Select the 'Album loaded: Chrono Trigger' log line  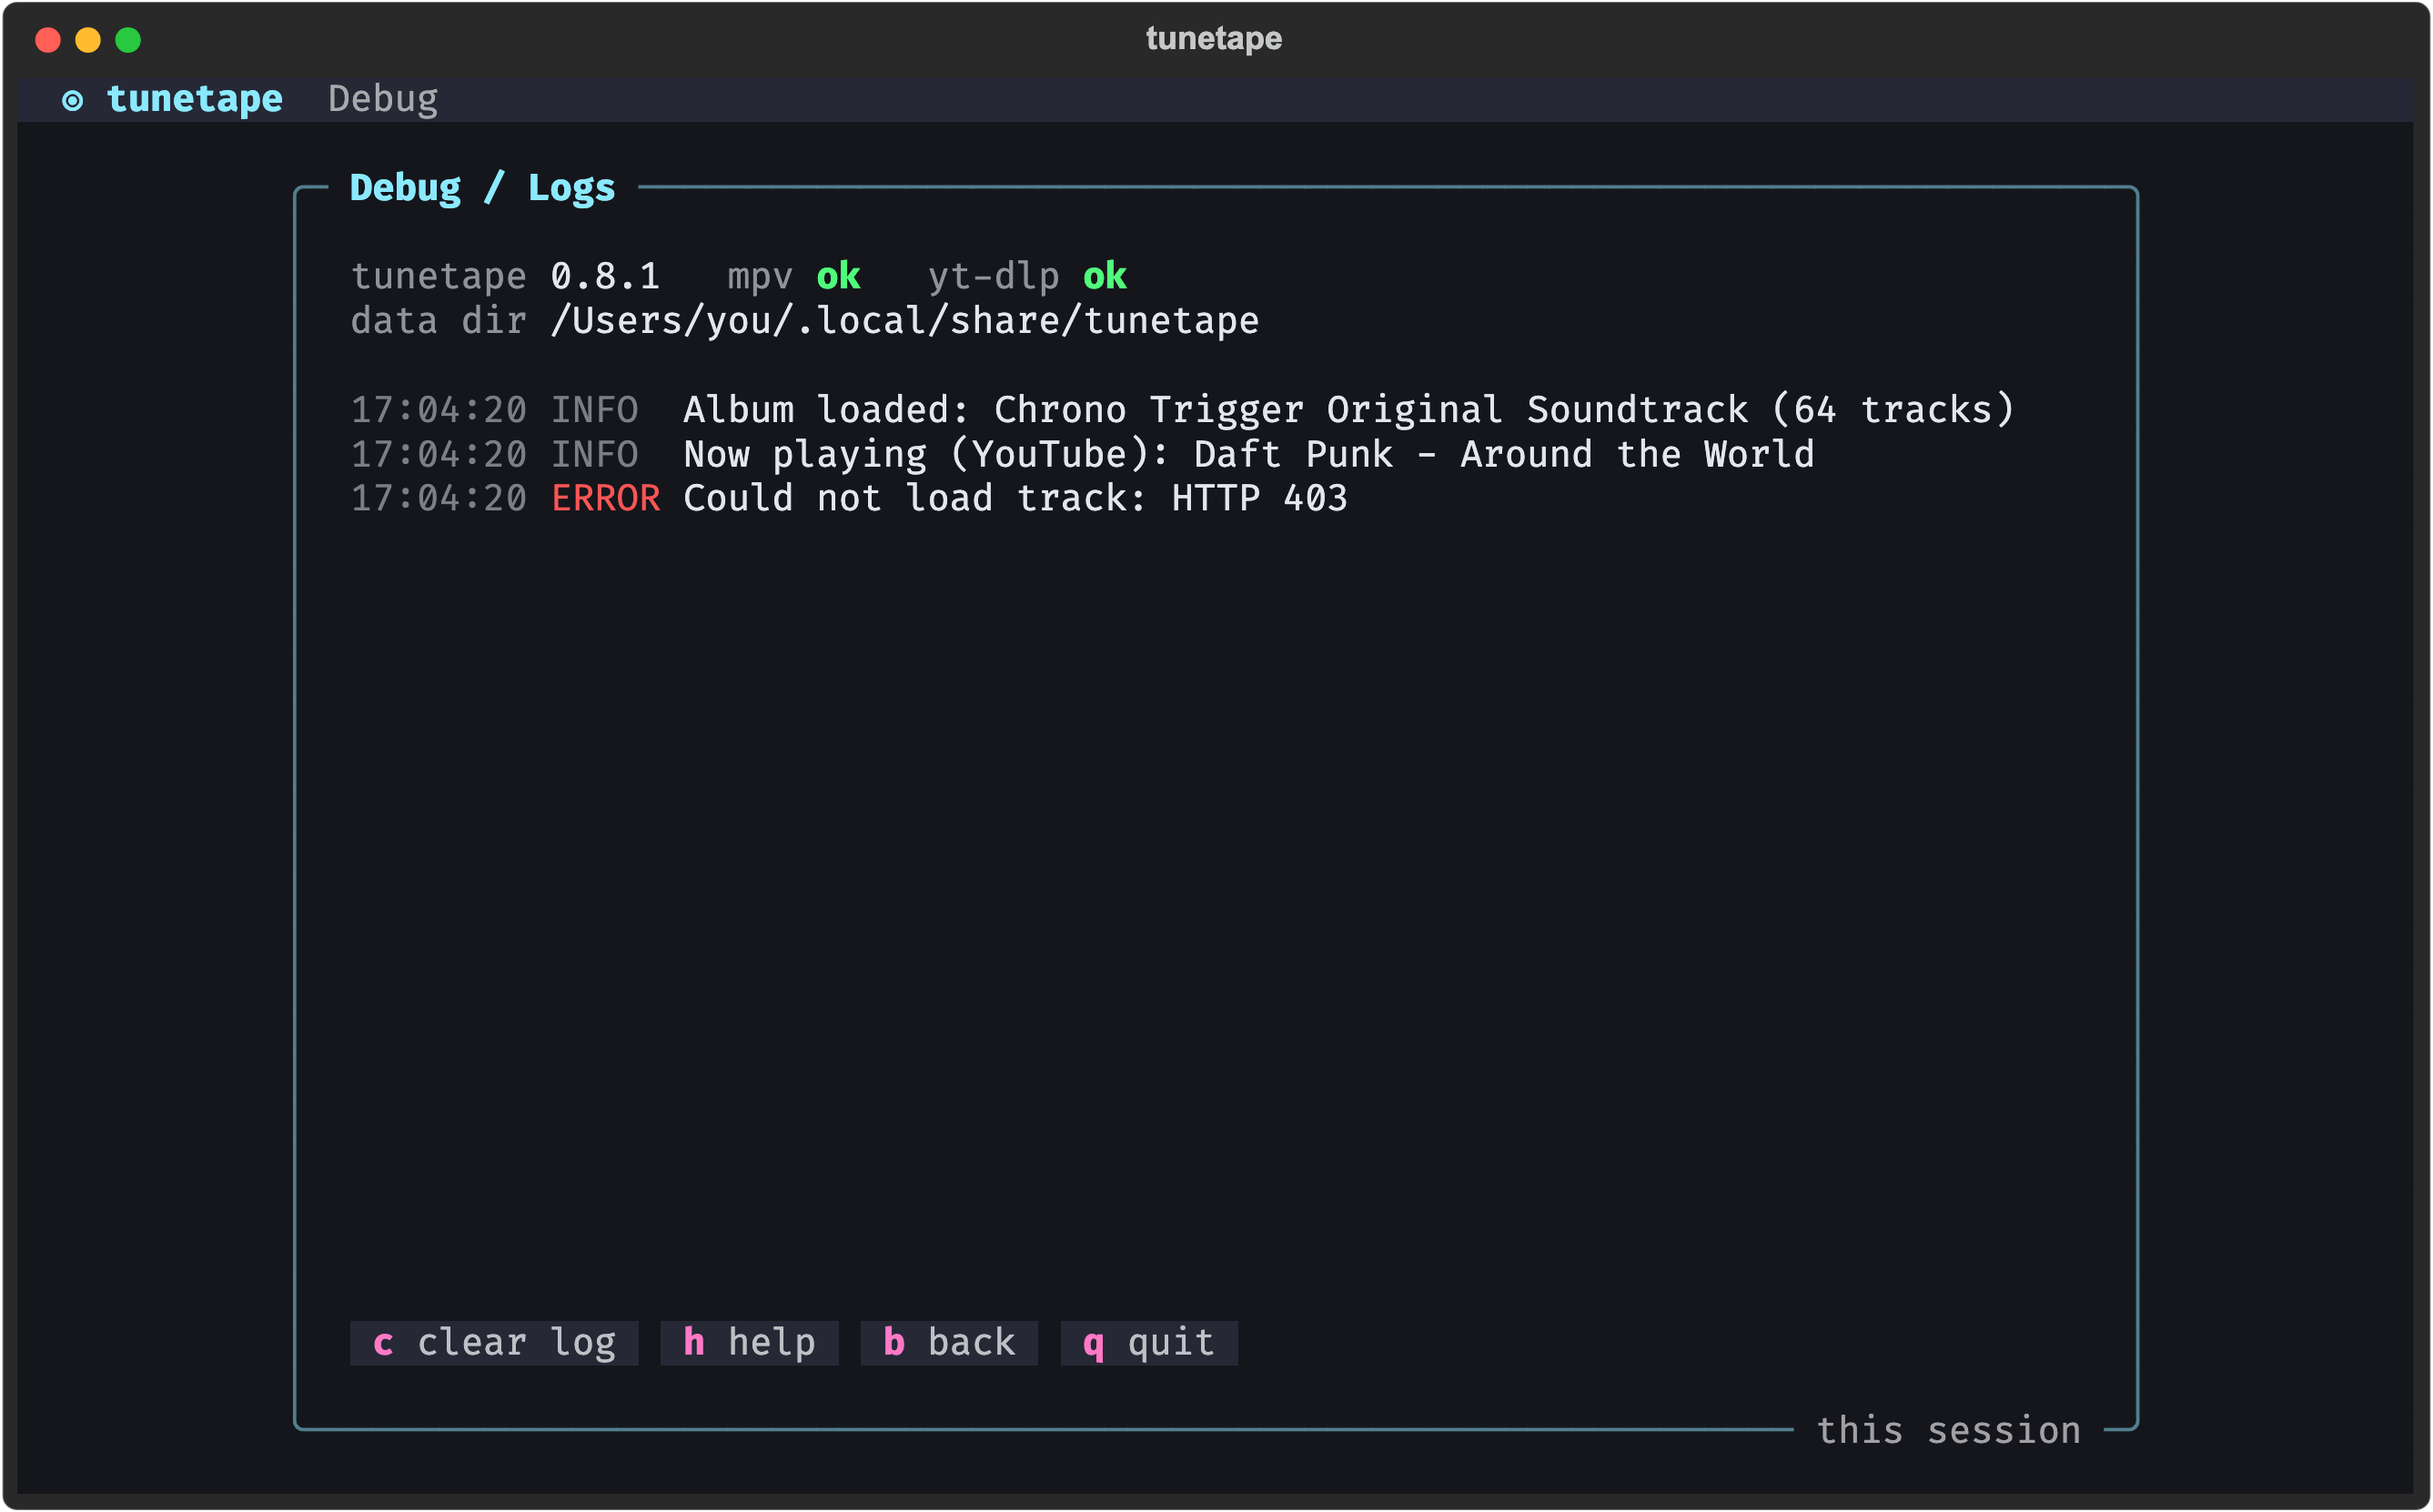point(1183,410)
